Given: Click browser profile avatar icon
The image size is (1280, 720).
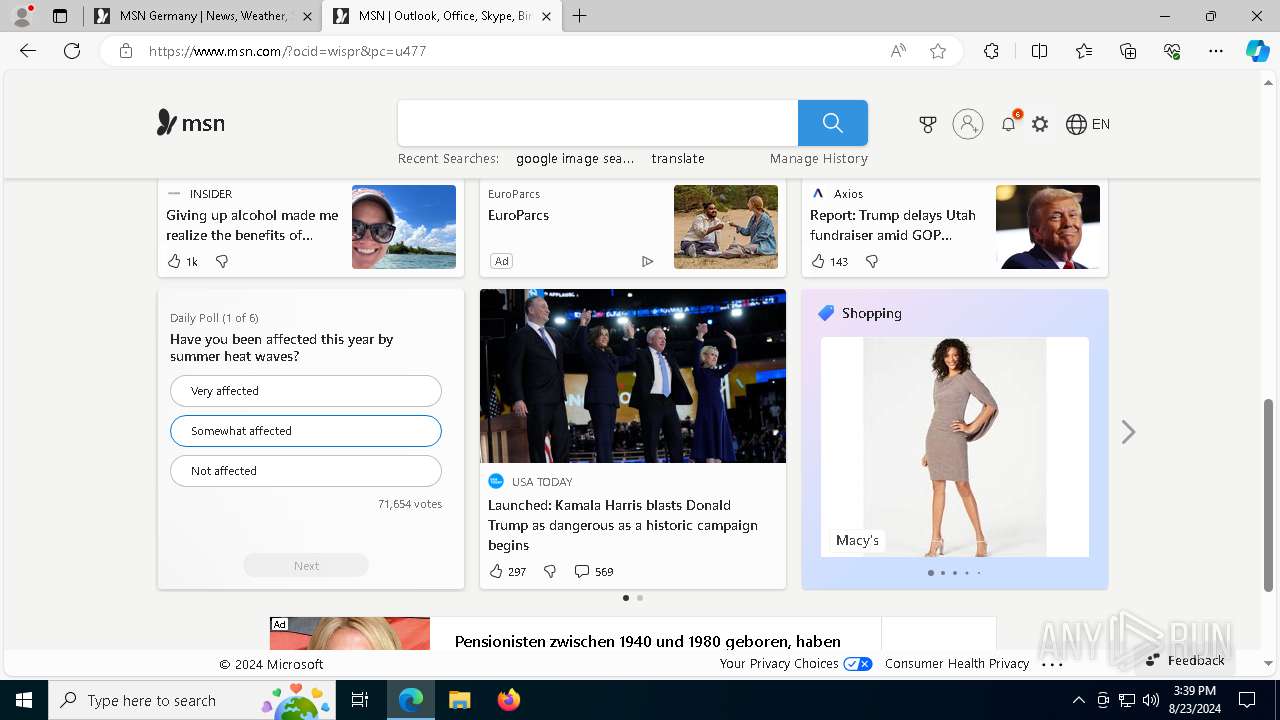Looking at the screenshot, I should click(x=21, y=16).
